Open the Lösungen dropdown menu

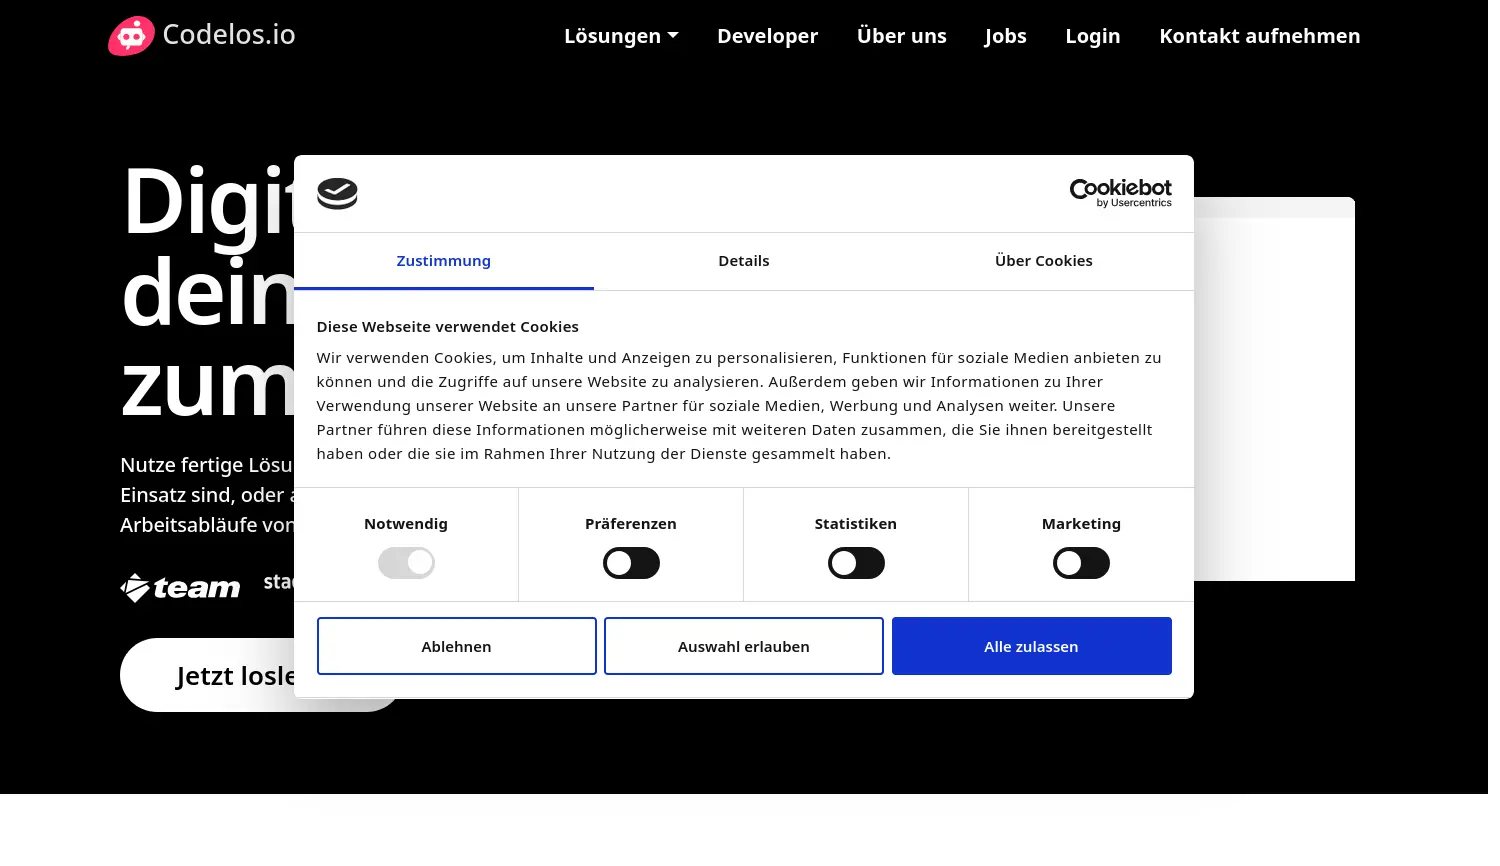620,35
